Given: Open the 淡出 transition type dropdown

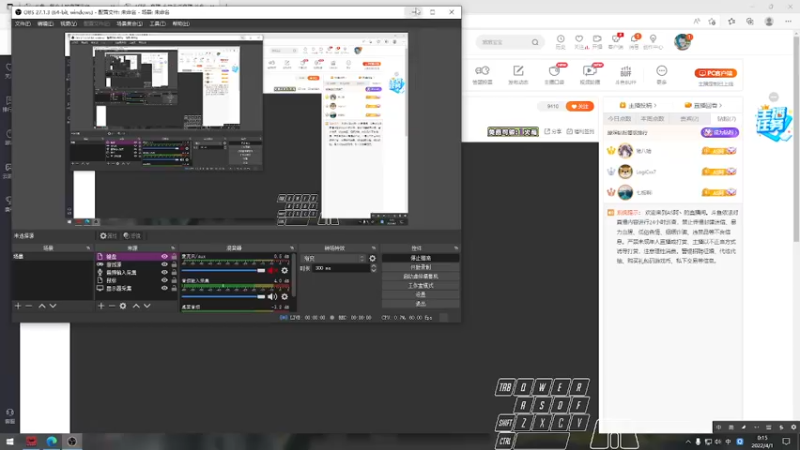Looking at the screenshot, I should pyautogui.click(x=333, y=259).
